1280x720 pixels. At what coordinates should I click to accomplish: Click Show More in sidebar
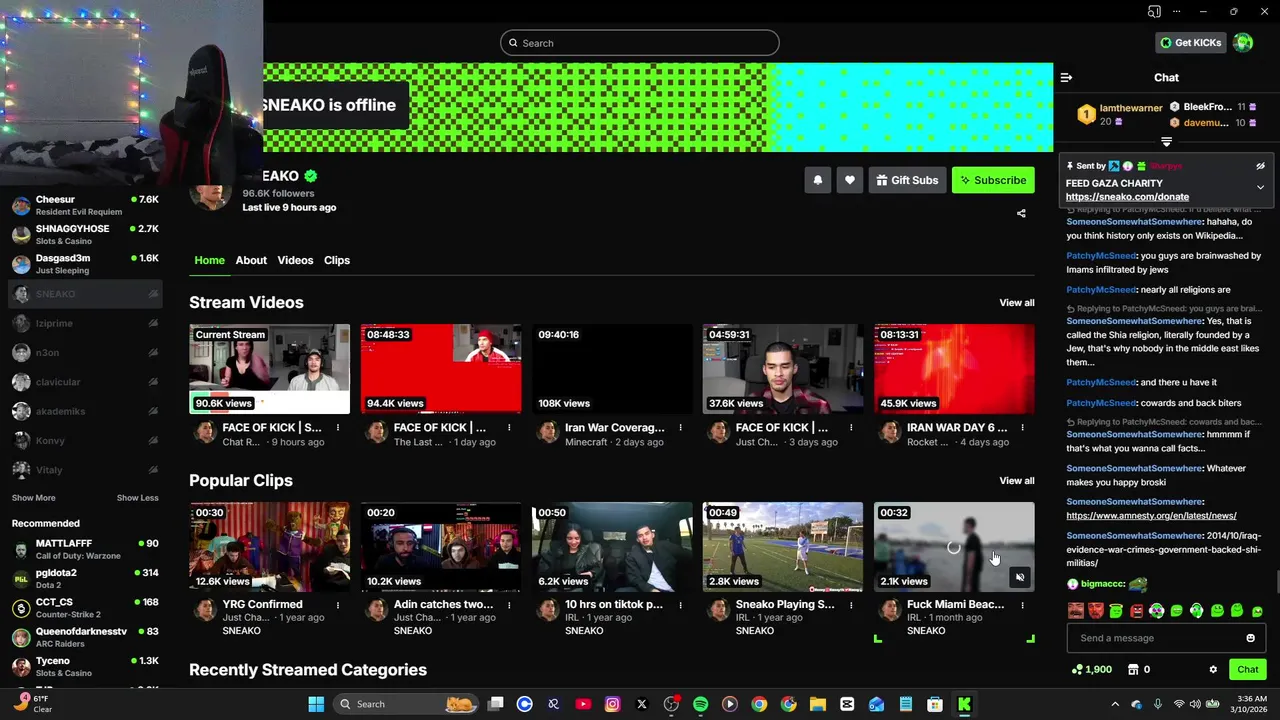[33, 498]
